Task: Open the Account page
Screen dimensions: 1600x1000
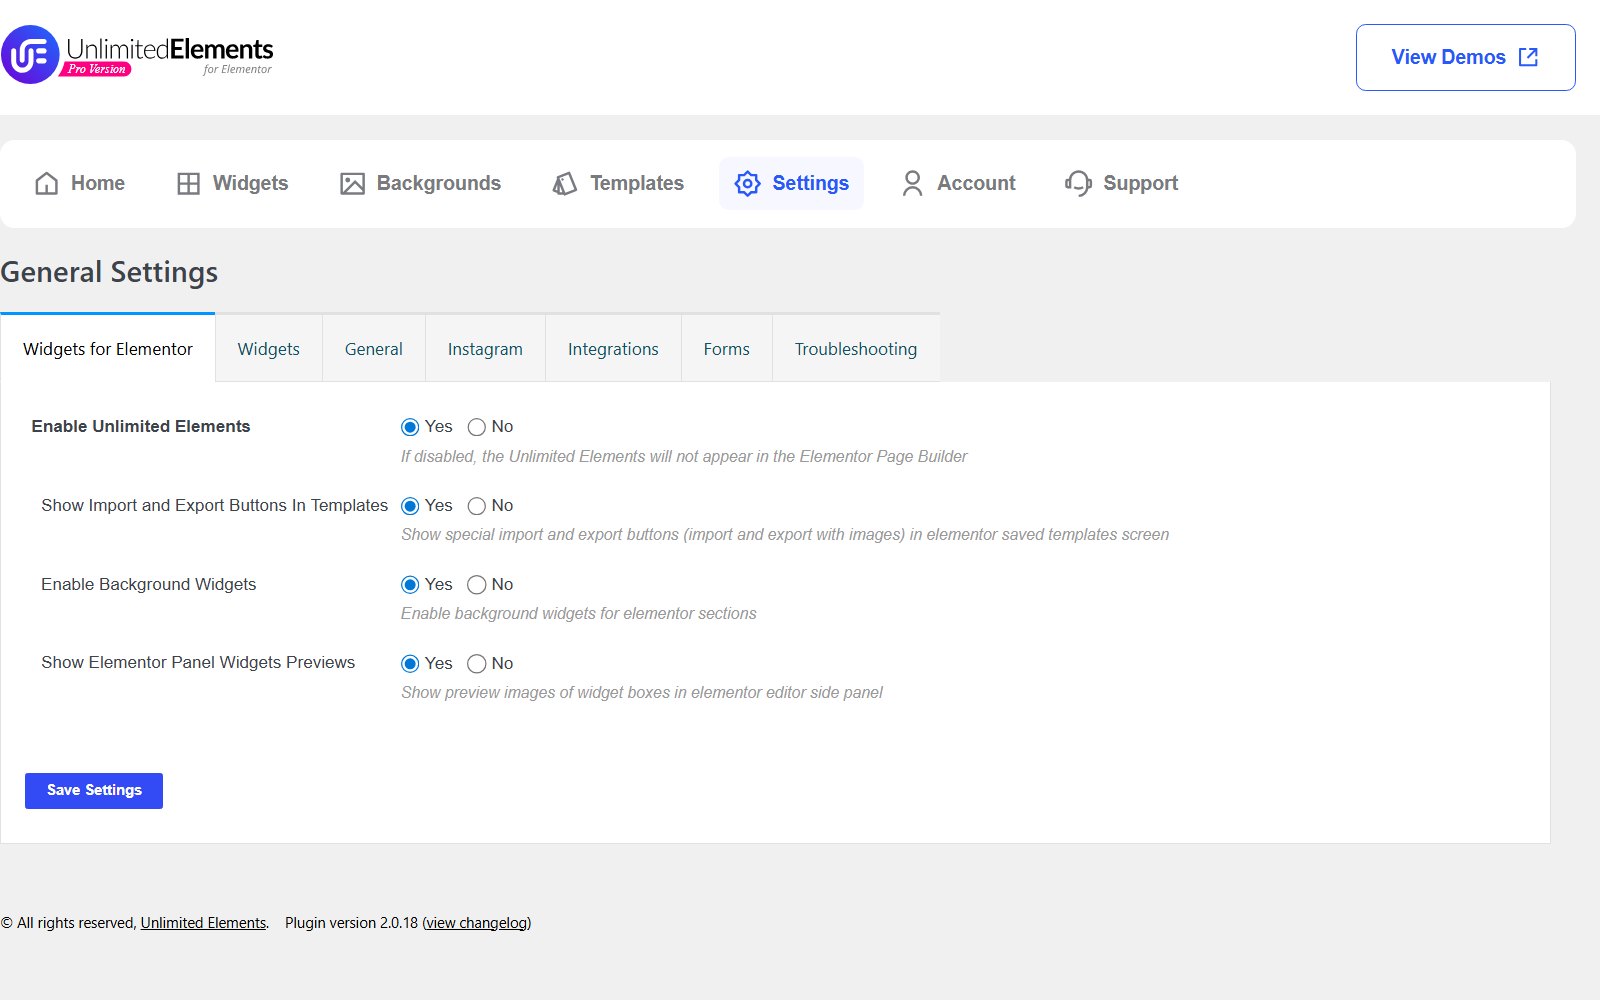Action: click(958, 183)
